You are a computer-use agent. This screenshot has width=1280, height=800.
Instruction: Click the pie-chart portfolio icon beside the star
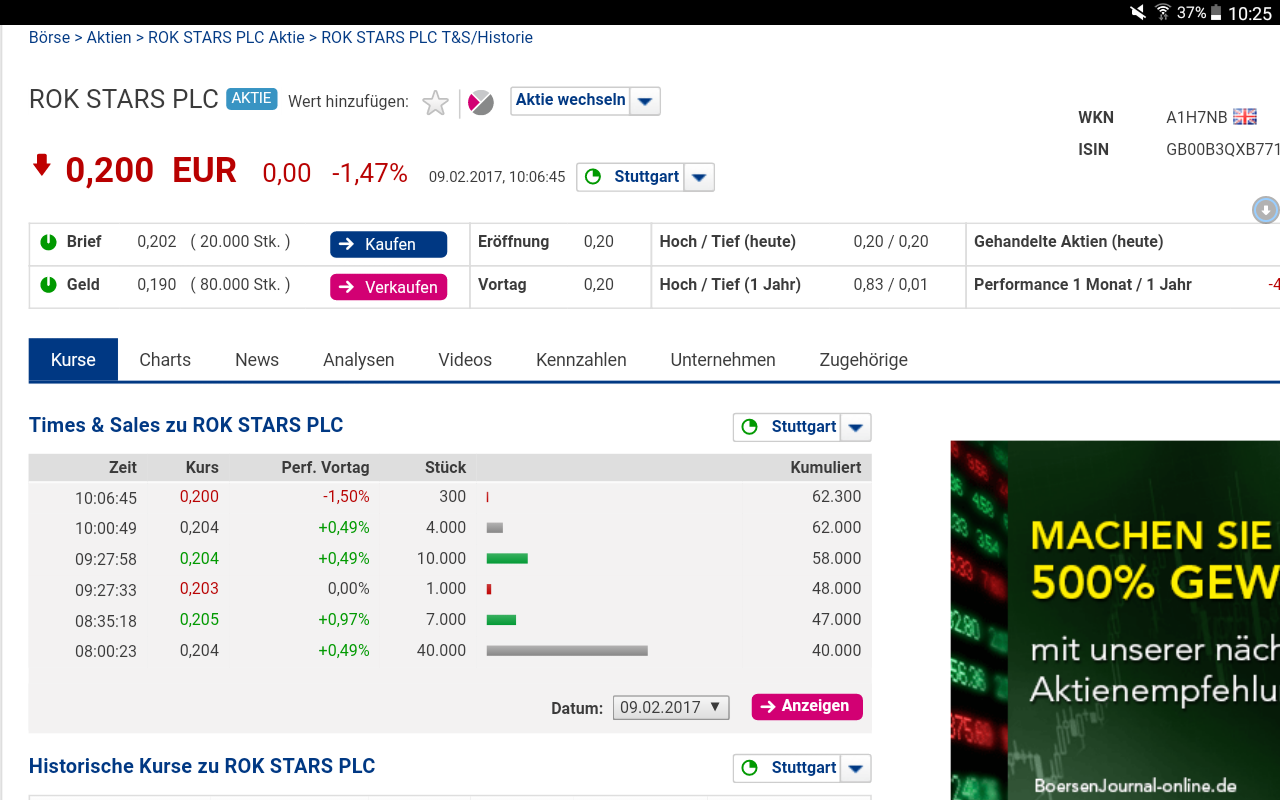tap(481, 102)
